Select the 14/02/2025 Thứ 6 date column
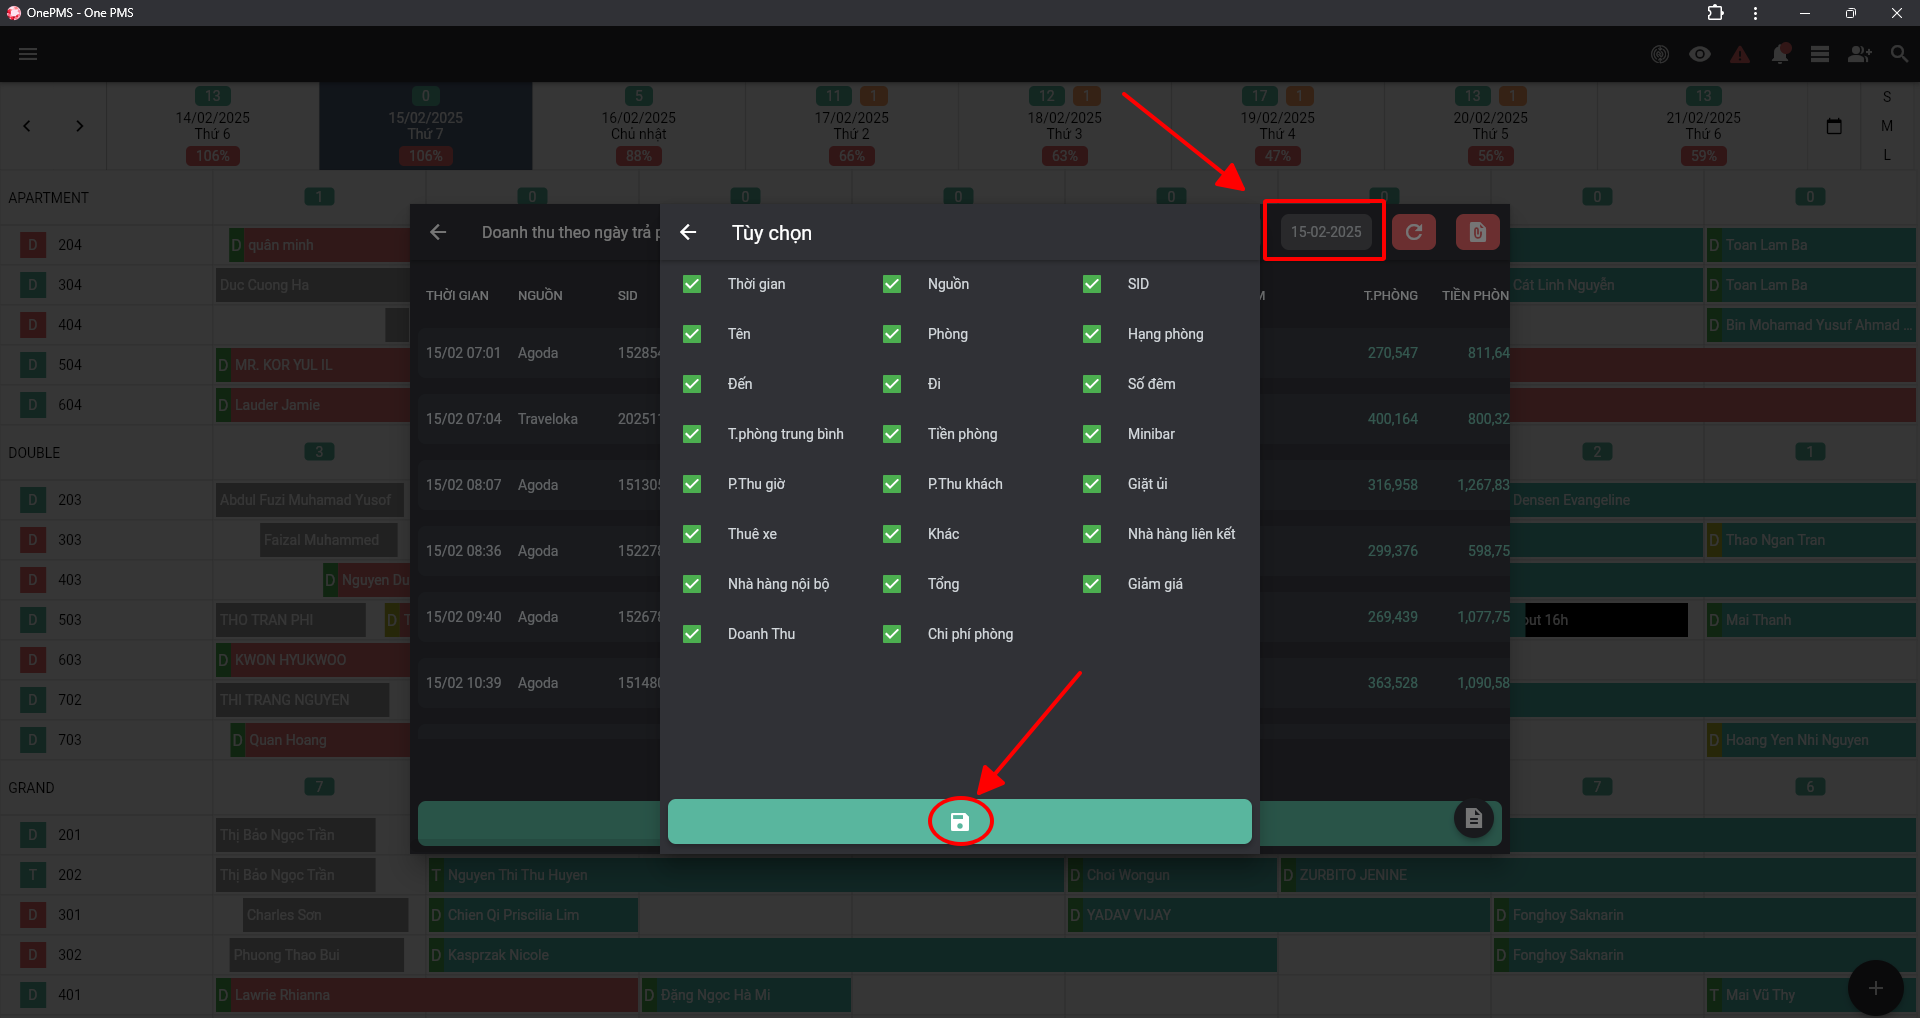The height and width of the screenshot is (1018, 1920). point(213,126)
